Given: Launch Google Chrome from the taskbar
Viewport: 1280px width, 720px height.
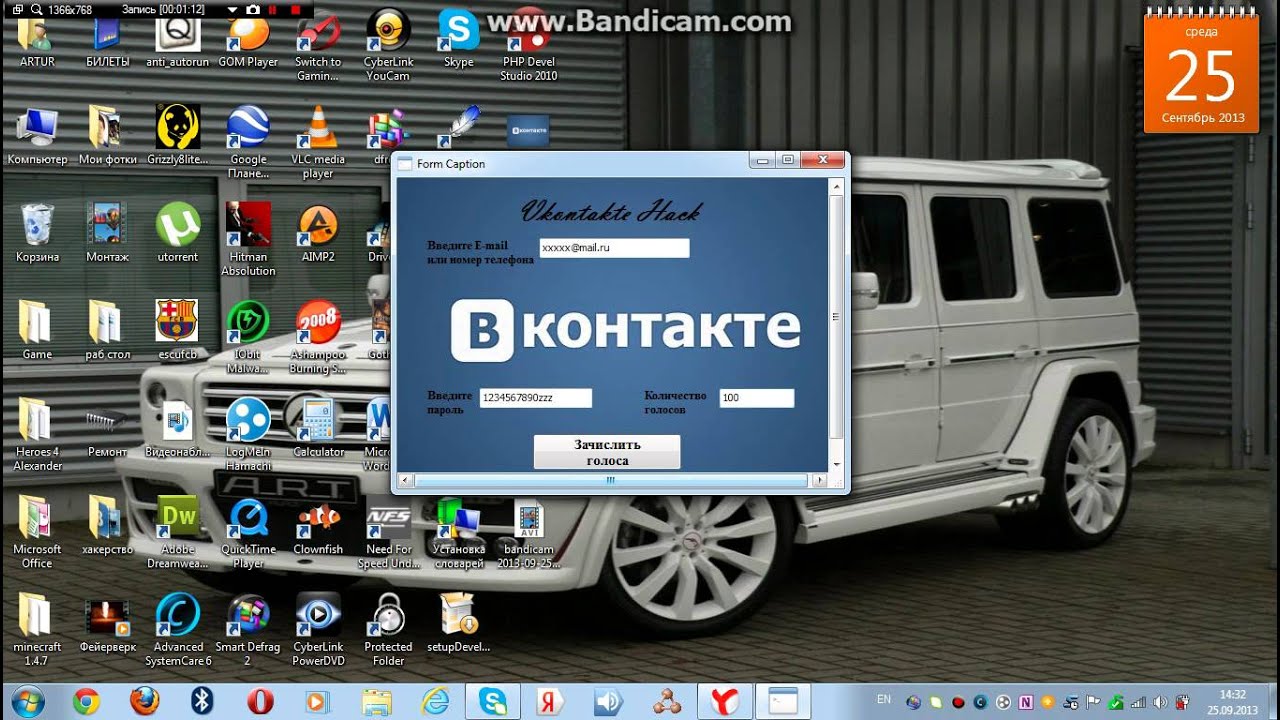Looking at the screenshot, I should coord(86,701).
